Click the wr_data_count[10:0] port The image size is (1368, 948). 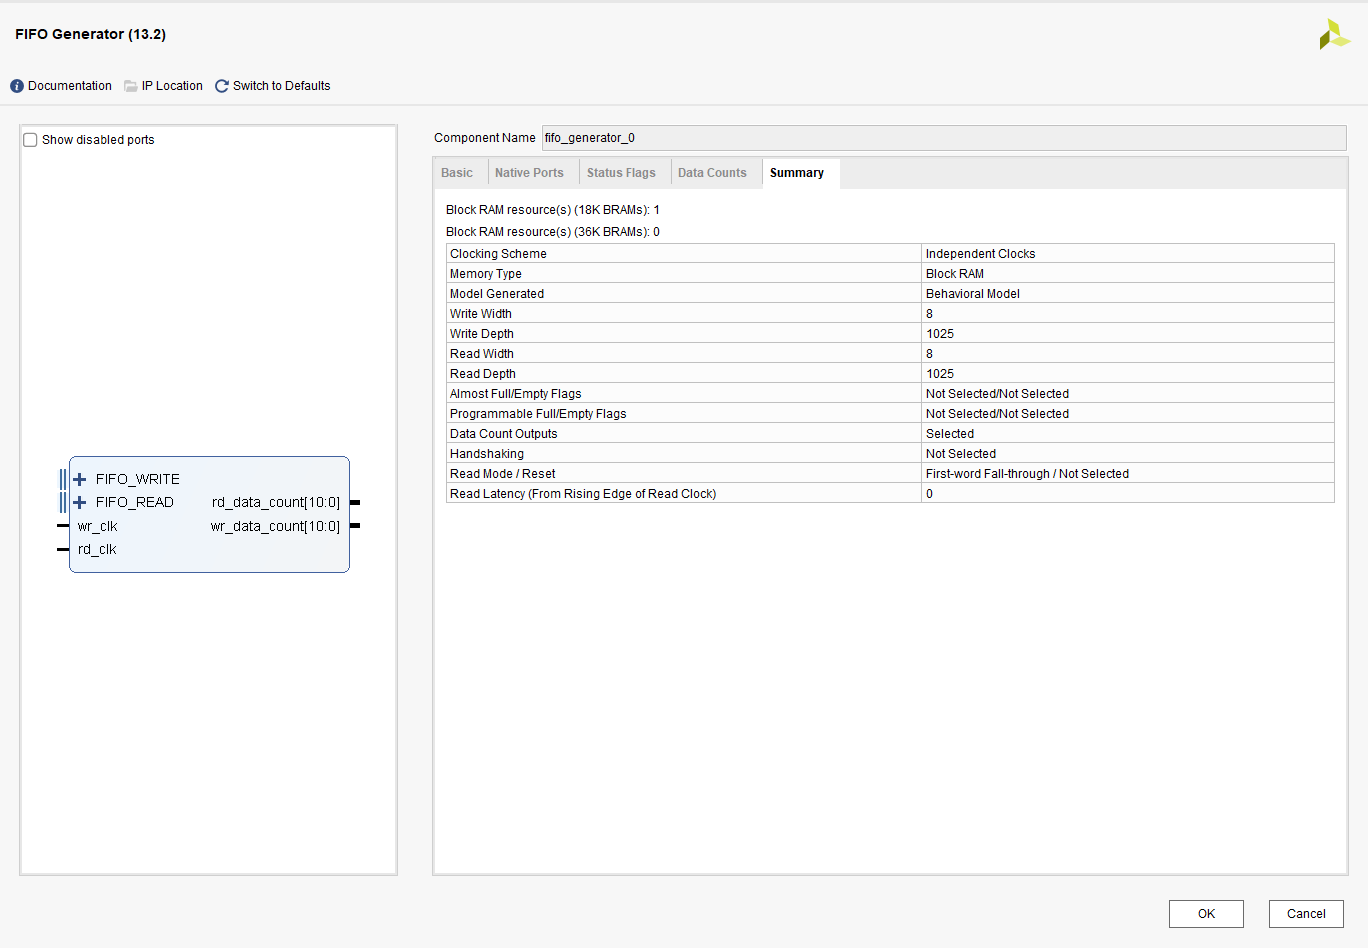click(x=275, y=526)
